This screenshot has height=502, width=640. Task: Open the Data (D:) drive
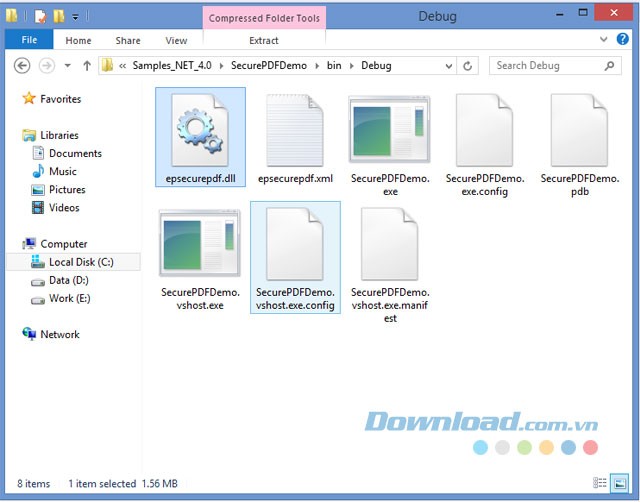pos(69,280)
